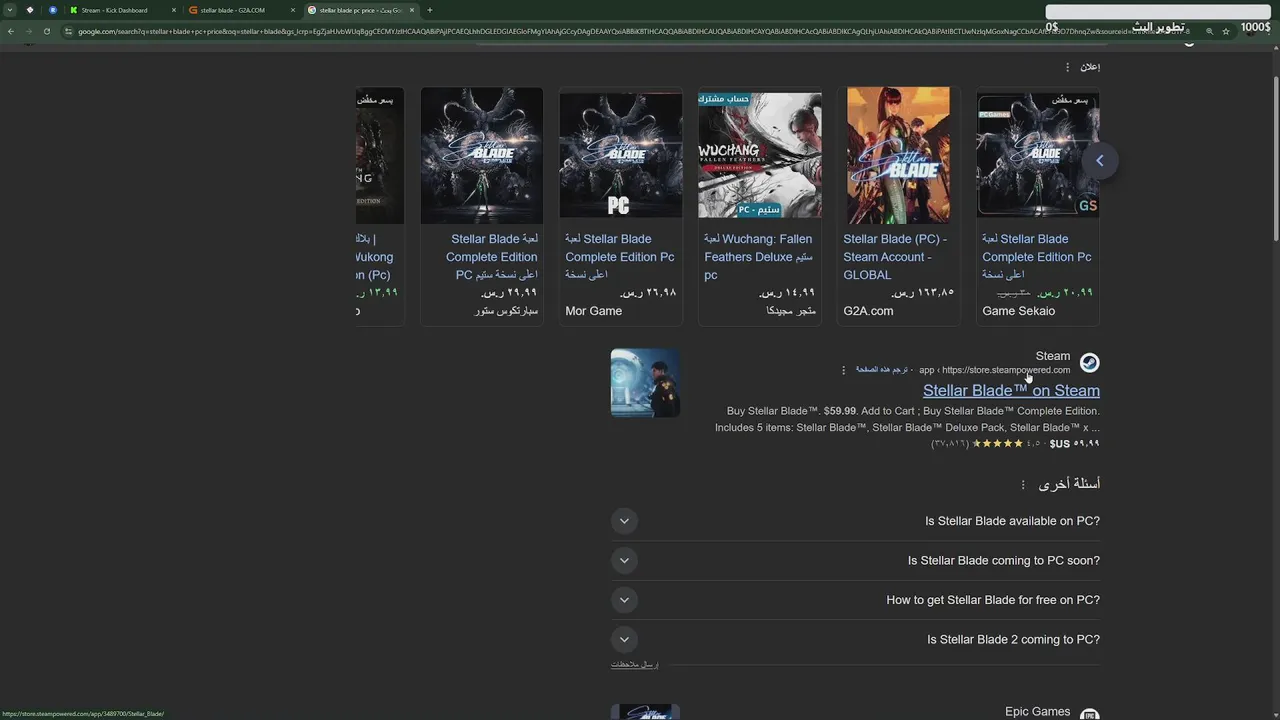This screenshot has height=720, width=1280.
Task: Open the tab search dropdown arrow
Action: [x=9, y=10]
